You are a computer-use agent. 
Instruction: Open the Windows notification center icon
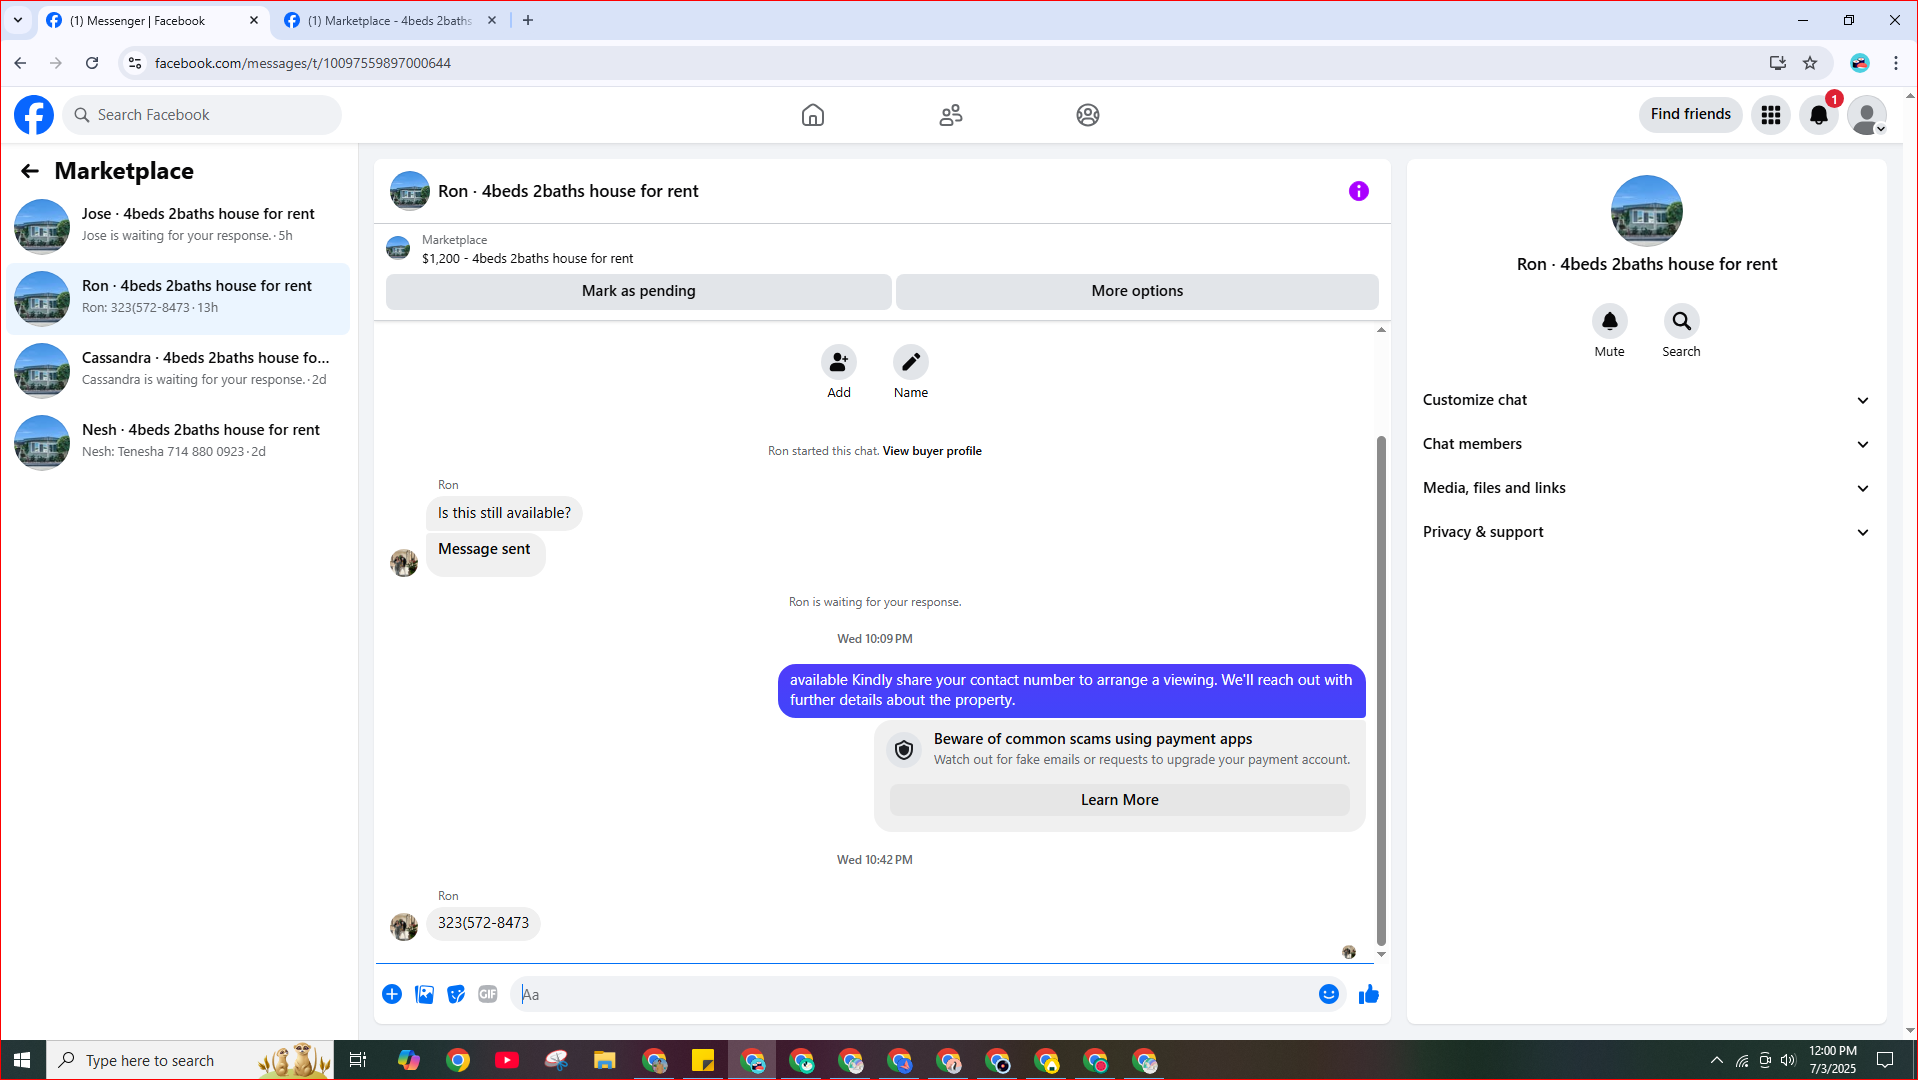[1885, 1060]
